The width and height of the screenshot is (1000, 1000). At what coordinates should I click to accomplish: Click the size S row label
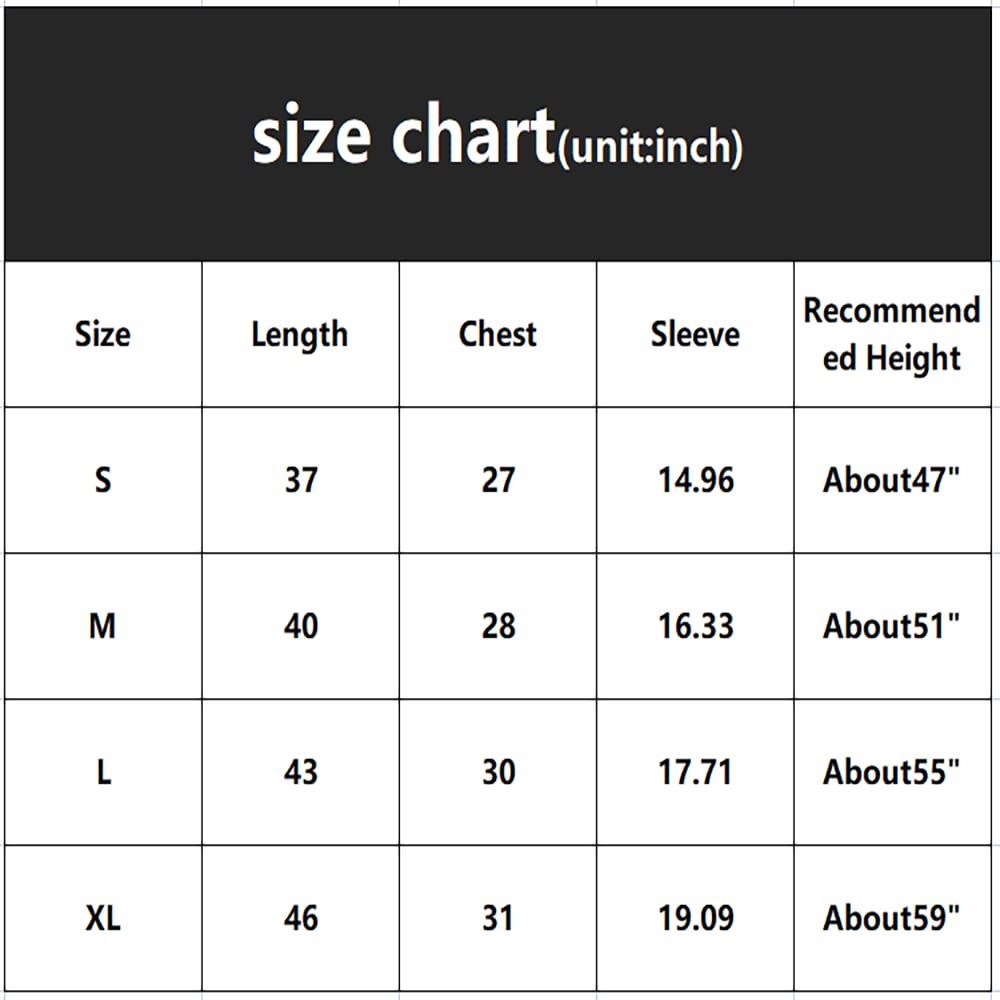coord(103,480)
